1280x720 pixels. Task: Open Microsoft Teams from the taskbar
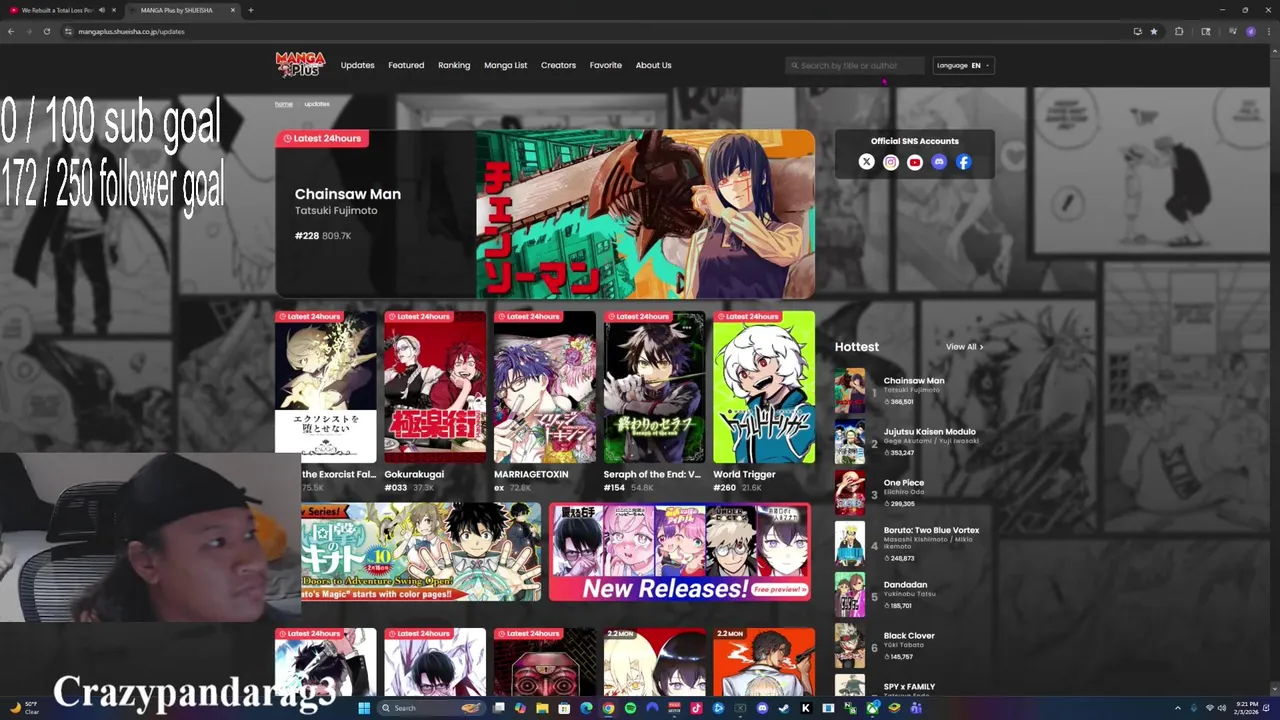pyautogui.click(x=916, y=708)
